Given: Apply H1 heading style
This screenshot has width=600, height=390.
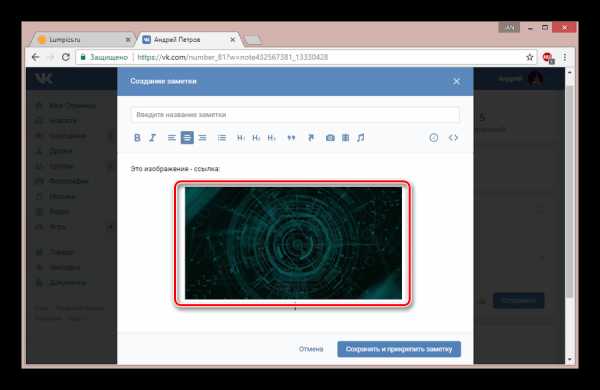Looking at the screenshot, I should point(241,138).
